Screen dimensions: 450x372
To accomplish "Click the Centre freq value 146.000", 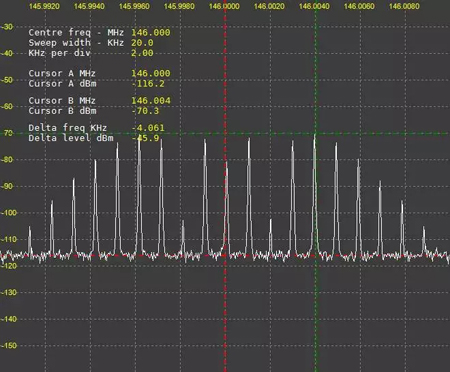I will (151, 33).
